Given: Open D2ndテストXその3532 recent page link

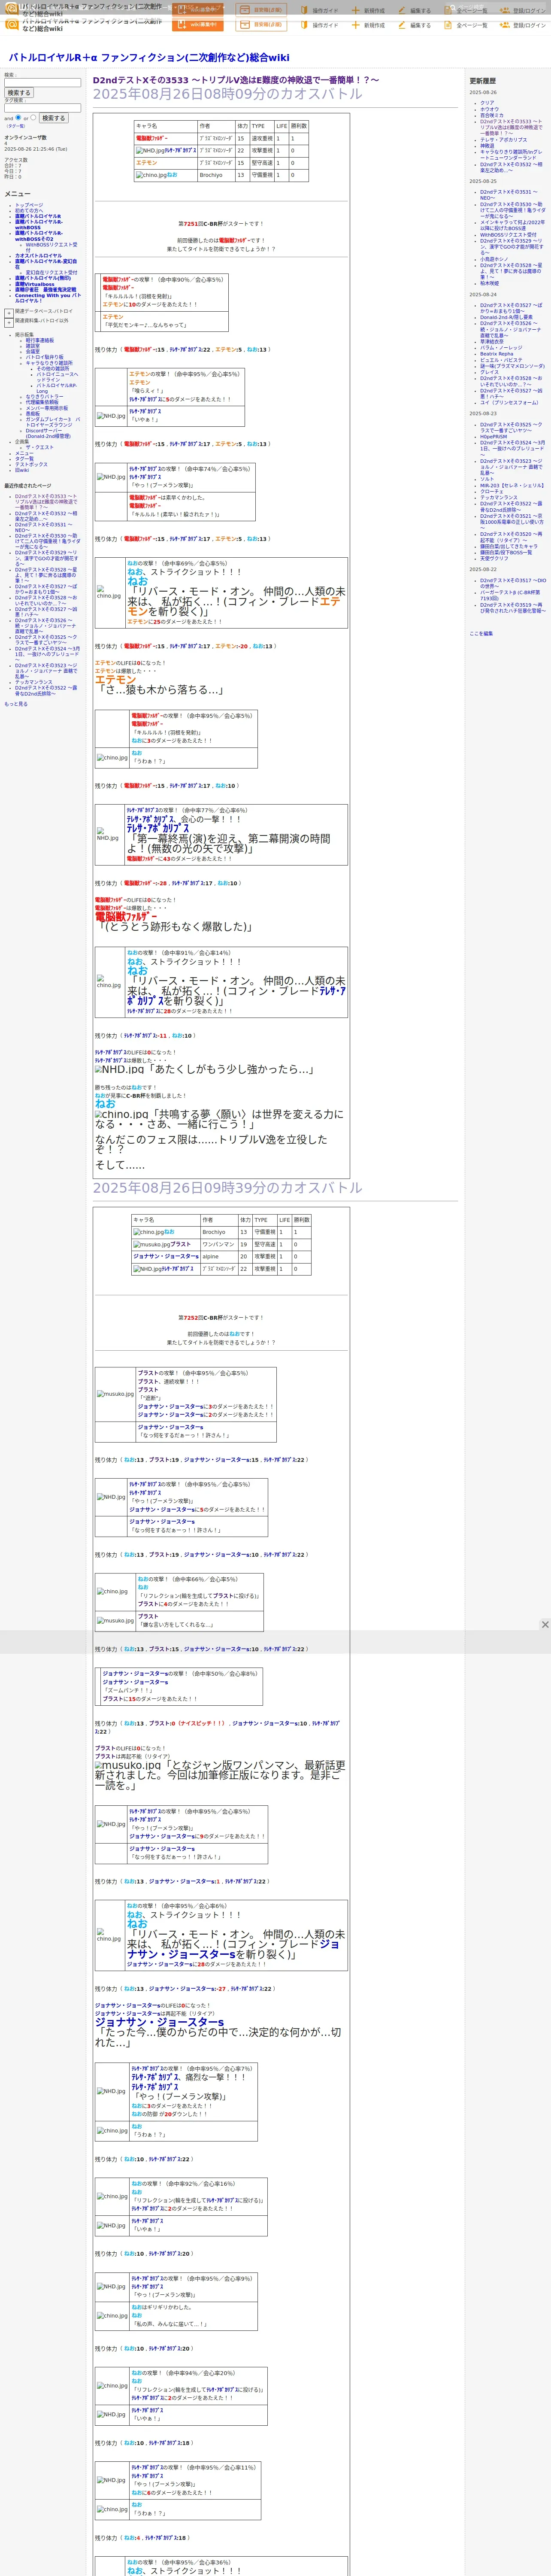Looking at the screenshot, I should tap(45, 516).
